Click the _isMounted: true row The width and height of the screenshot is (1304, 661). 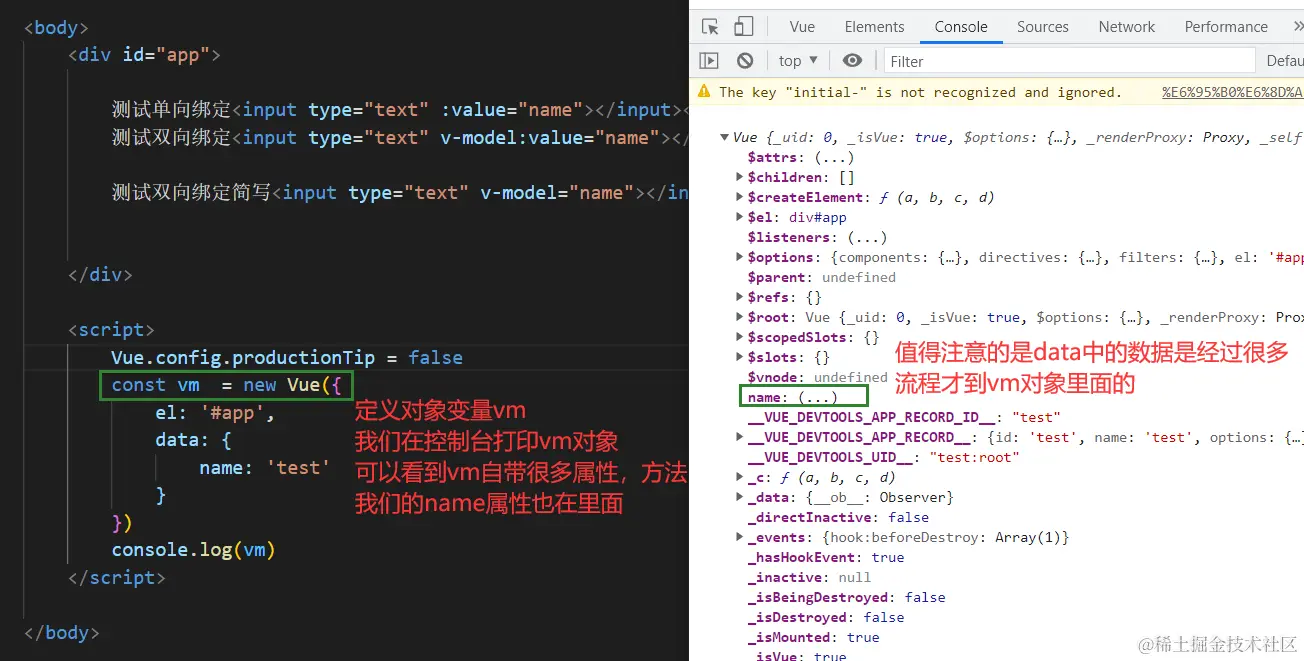pos(813,638)
